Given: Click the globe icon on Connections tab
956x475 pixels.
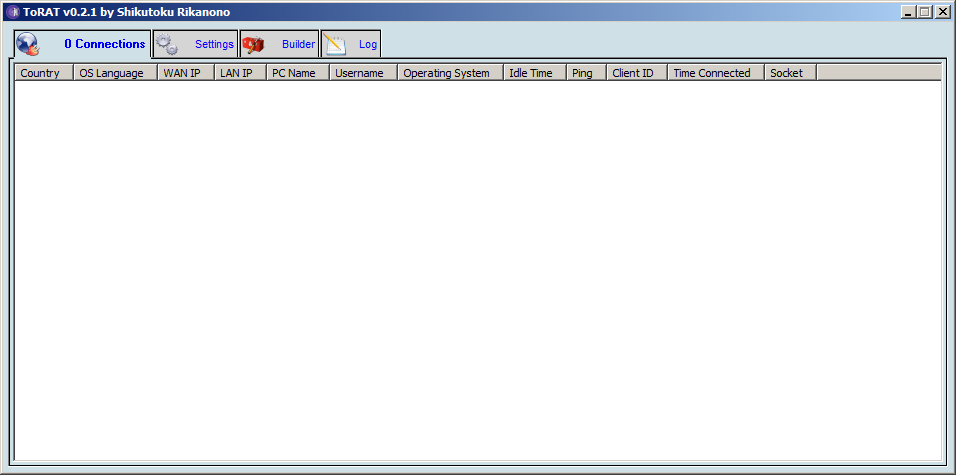Looking at the screenshot, I should click(x=28, y=44).
